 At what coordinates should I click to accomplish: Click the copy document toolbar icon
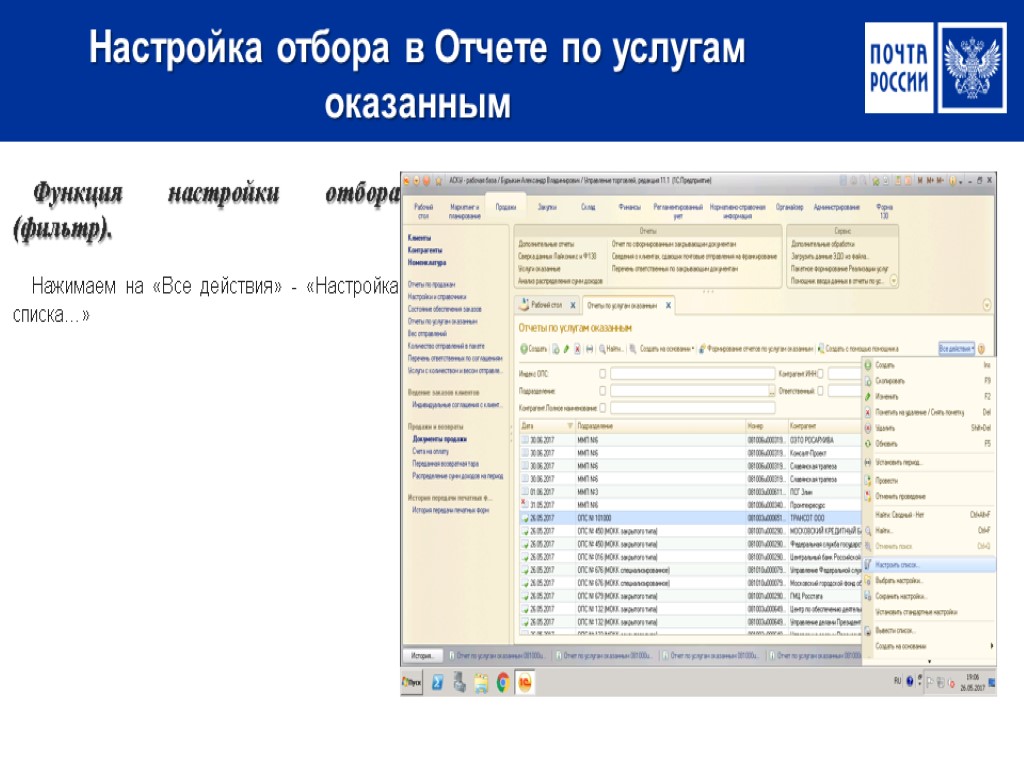[556, 349]
